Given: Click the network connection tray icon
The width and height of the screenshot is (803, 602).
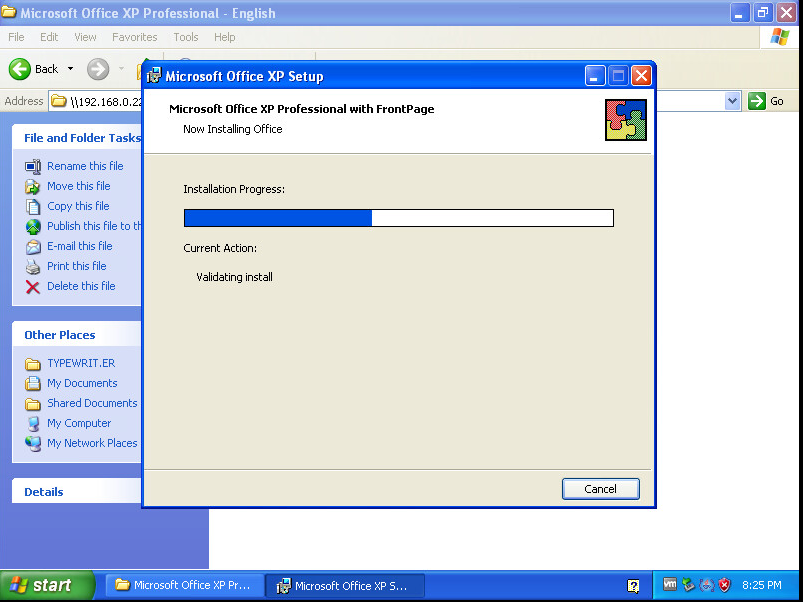Looking at the screenshot, I should pos(707,585).
